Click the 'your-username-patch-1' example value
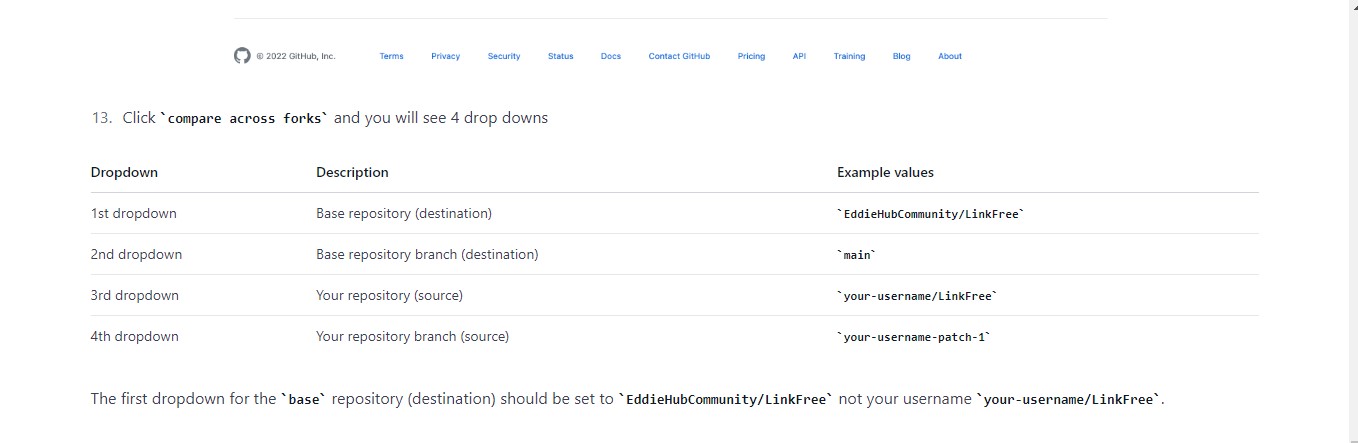The image size is (1358, 443). click(914, 337)
